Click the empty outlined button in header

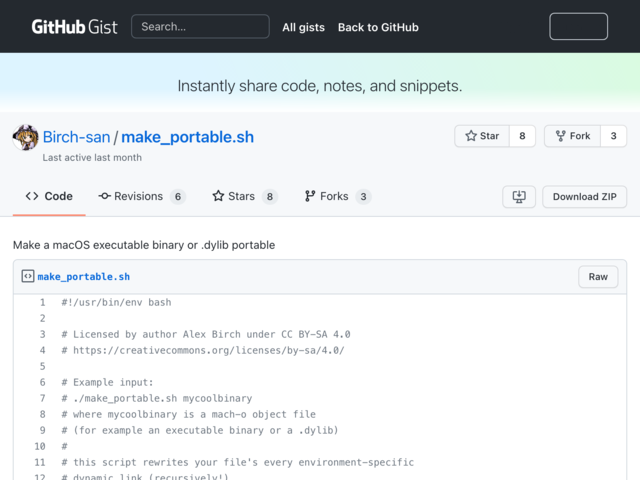pos(578,27)
